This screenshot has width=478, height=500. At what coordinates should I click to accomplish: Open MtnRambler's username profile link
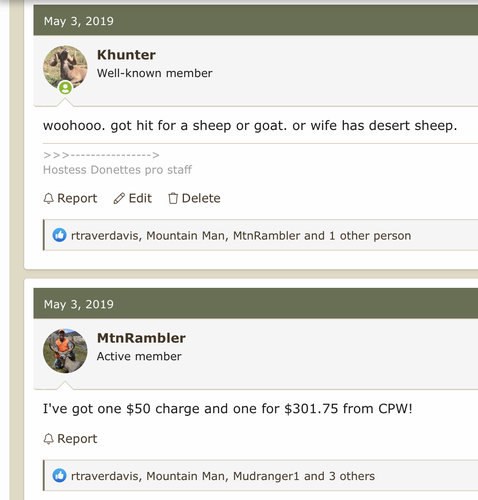141,338
